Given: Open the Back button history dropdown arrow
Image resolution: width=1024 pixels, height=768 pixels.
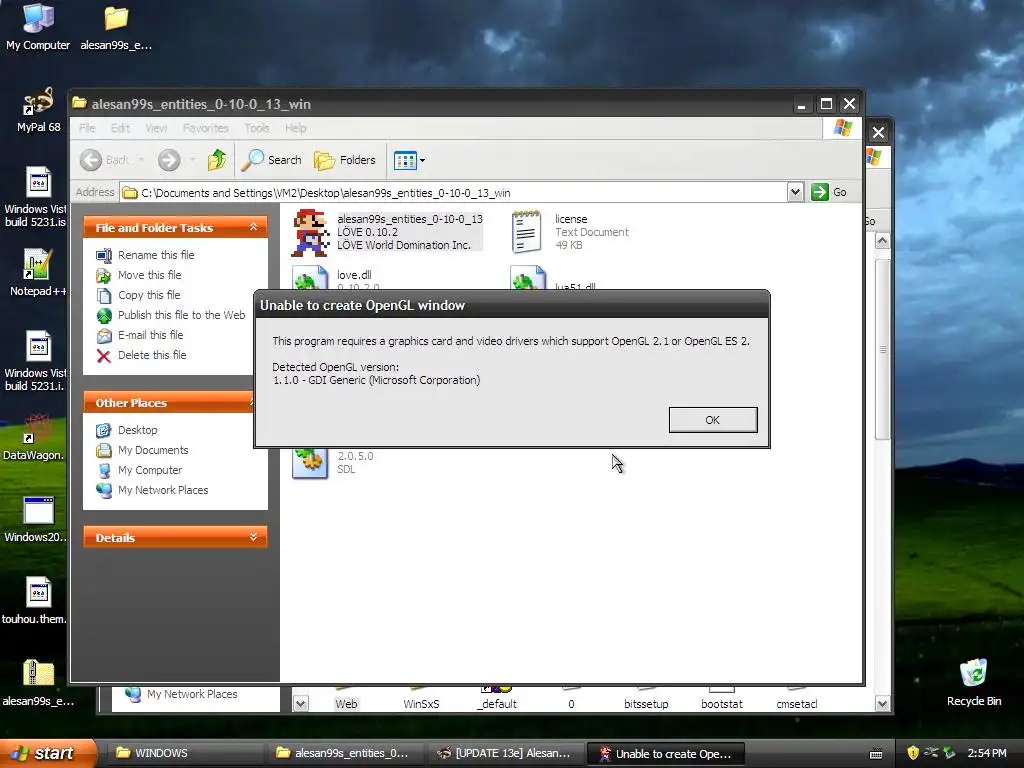Looking at the screenshot, I should (x=141, y=160).
